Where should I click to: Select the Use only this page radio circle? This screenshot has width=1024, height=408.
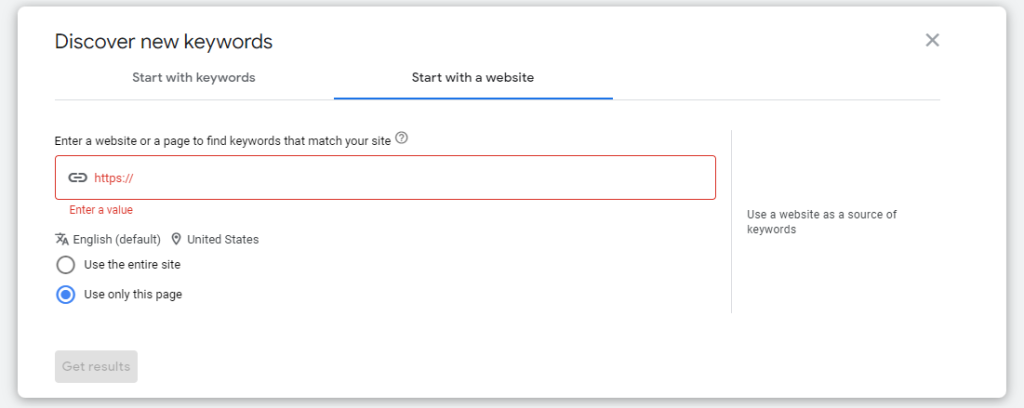click(x=66, y=294)
